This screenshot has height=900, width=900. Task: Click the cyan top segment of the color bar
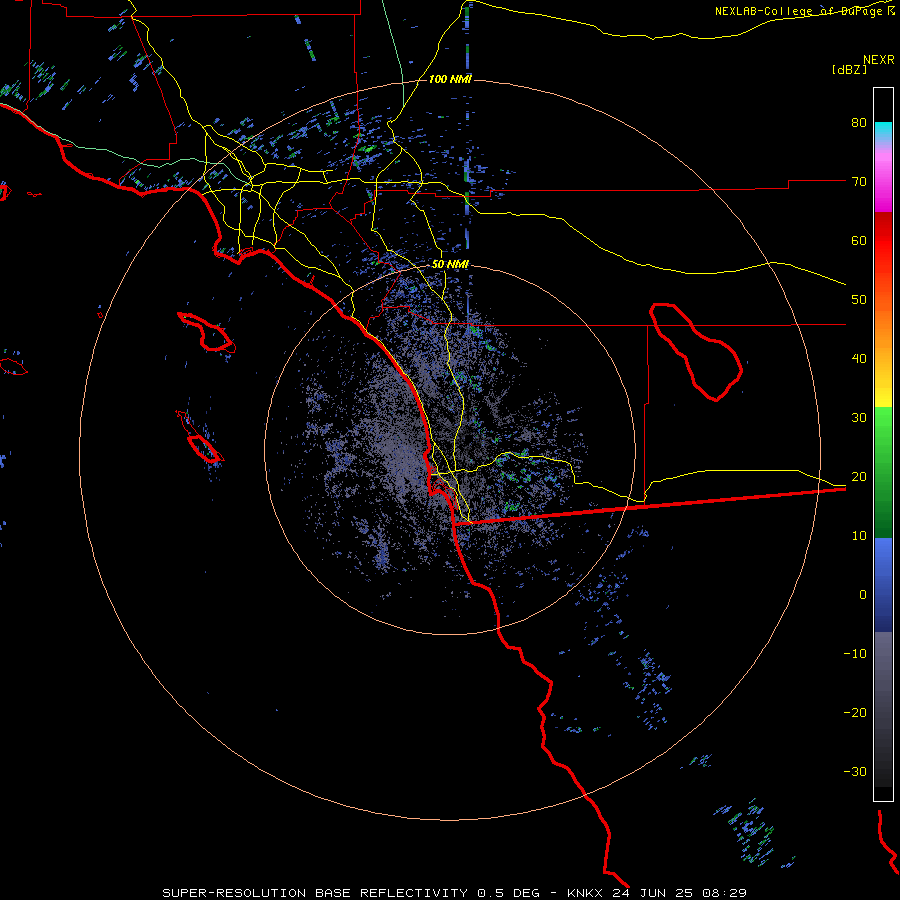tap(883, 131)
